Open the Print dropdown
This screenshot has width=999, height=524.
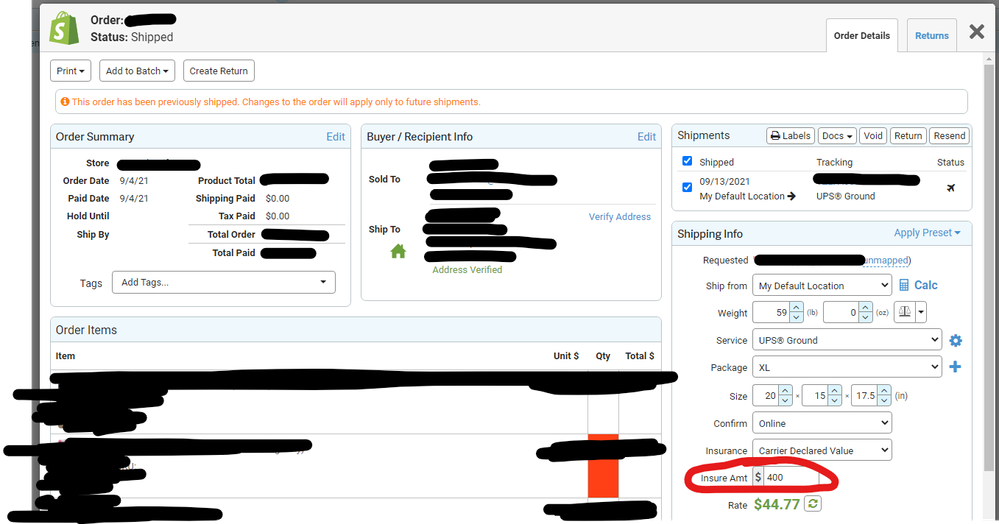70,71
